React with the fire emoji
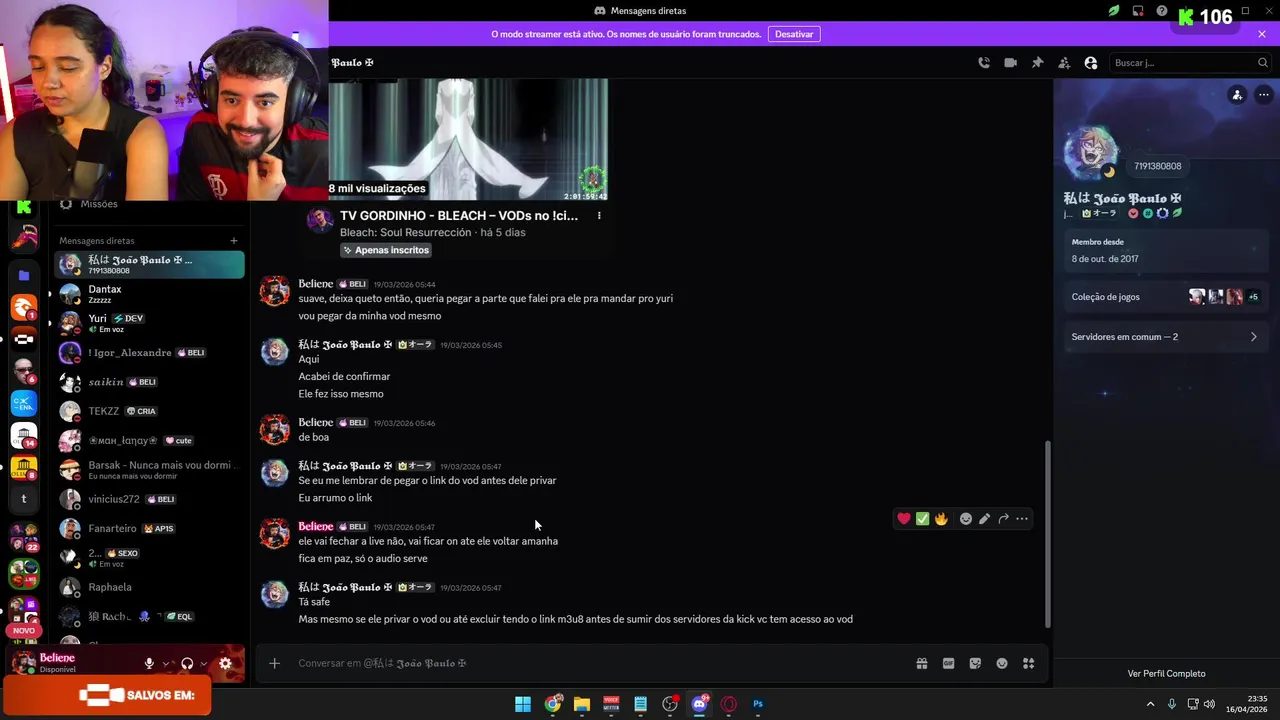The image size is (1280, 720). click(x=941, y=519)
